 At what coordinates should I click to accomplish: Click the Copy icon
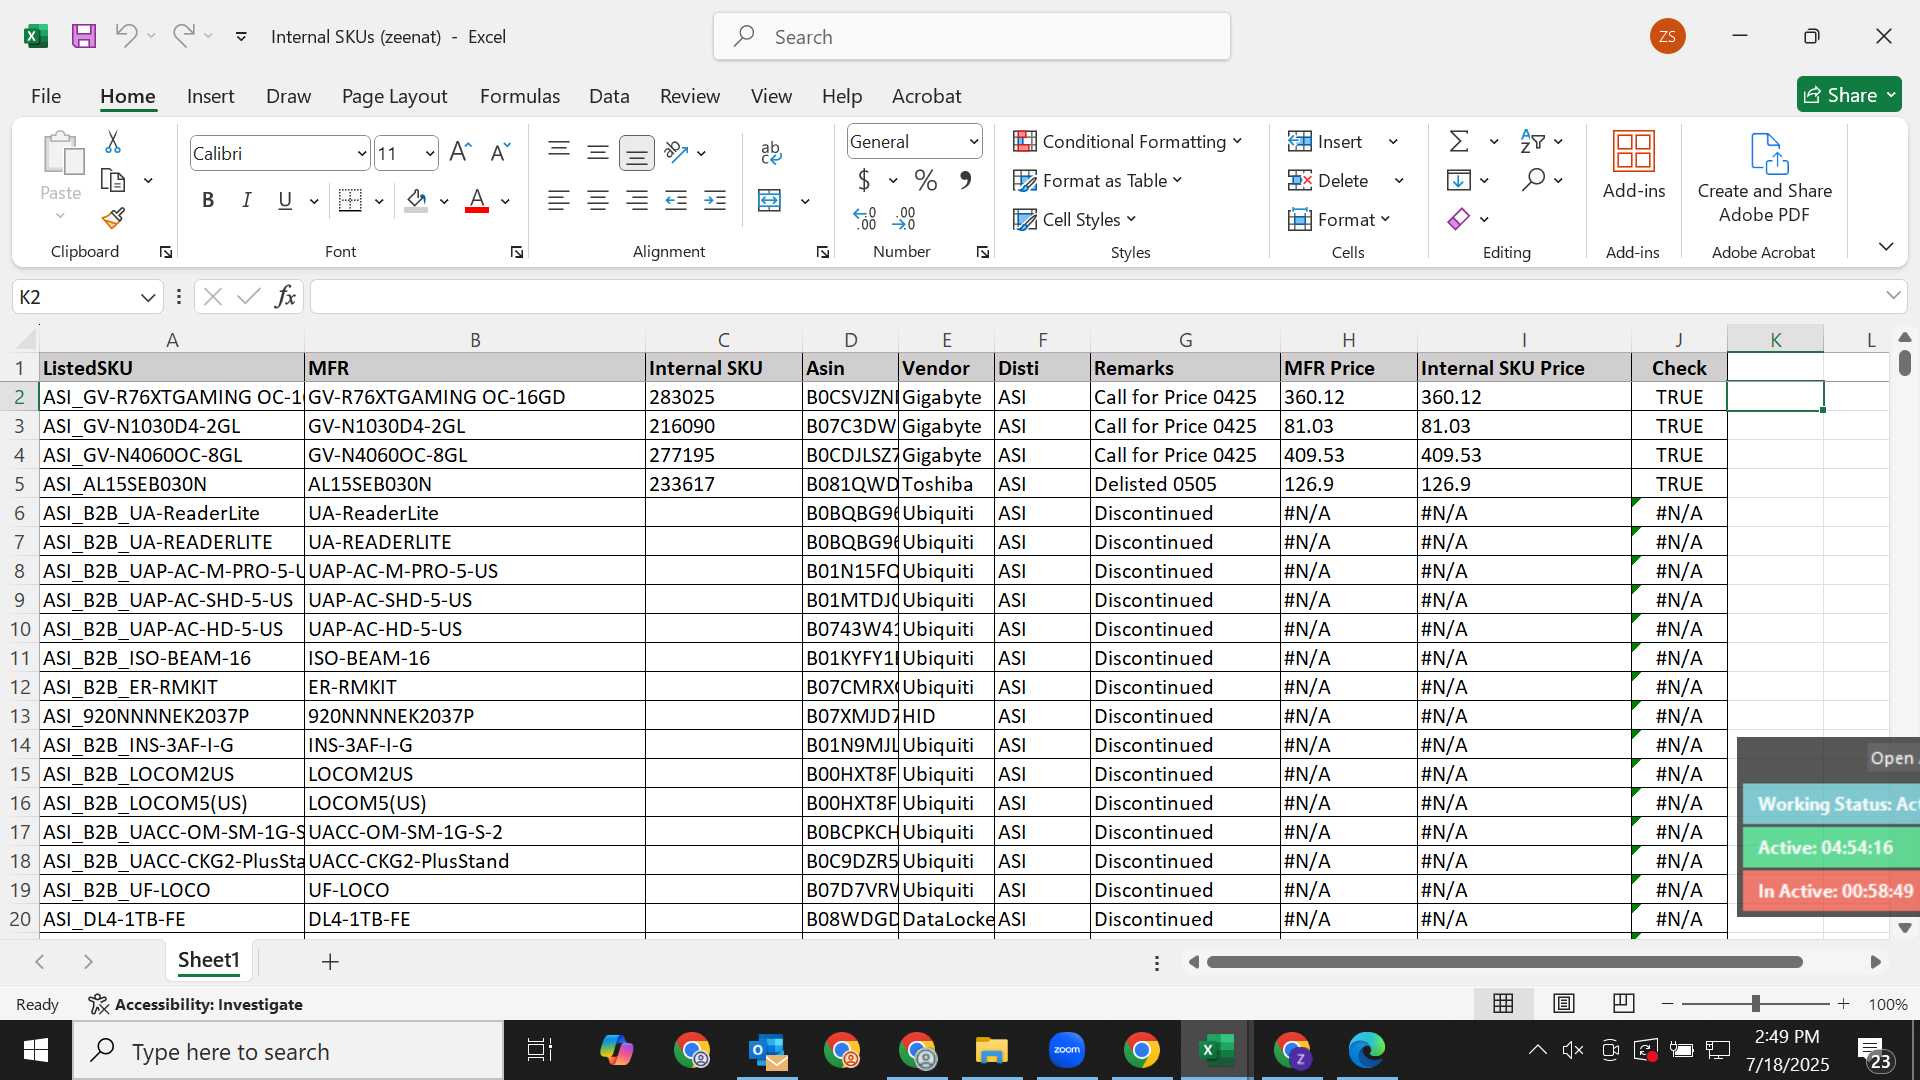[x=113, y=180]
